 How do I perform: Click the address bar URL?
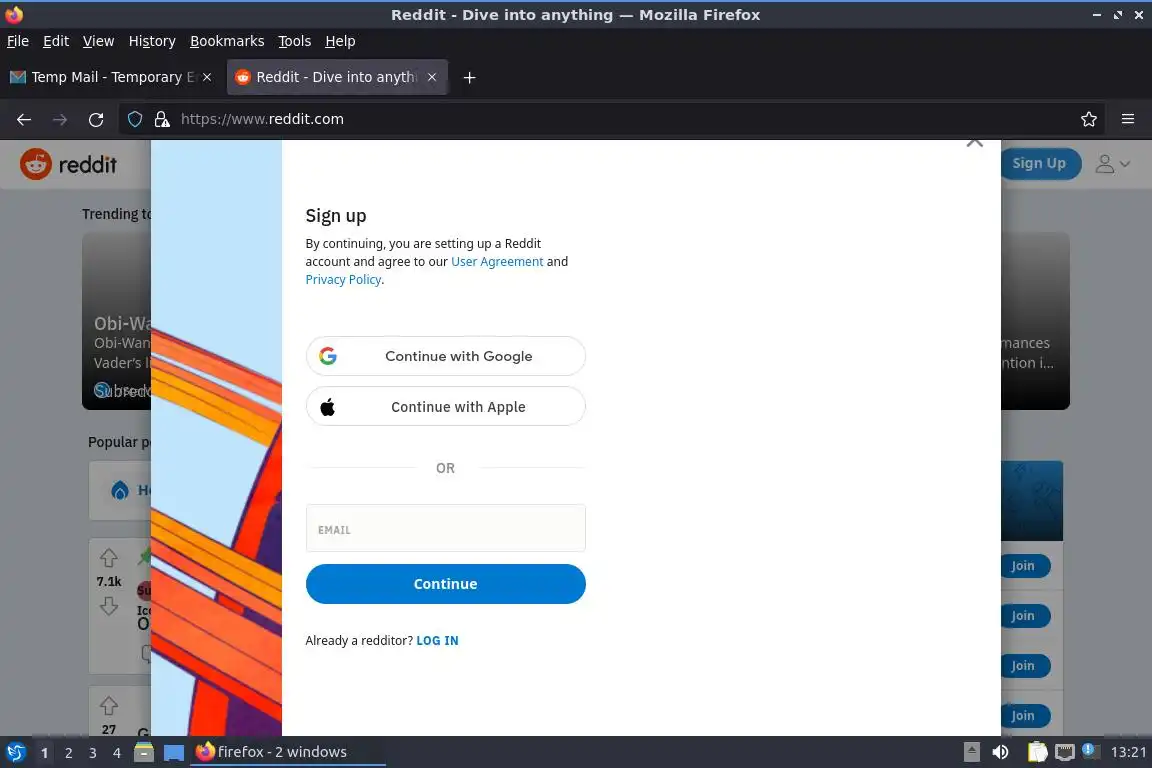pos(262,119)
